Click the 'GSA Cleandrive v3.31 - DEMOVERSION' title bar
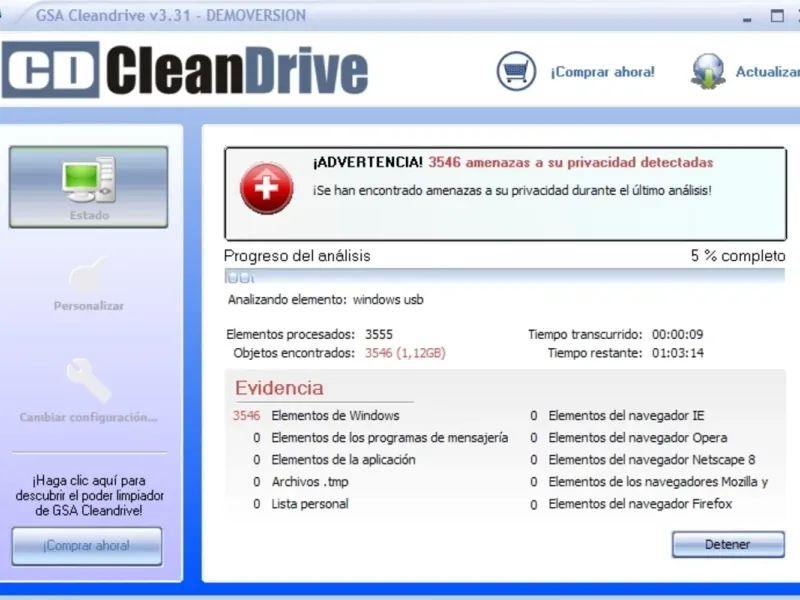The image size is (800, 600). click(170, 15)
